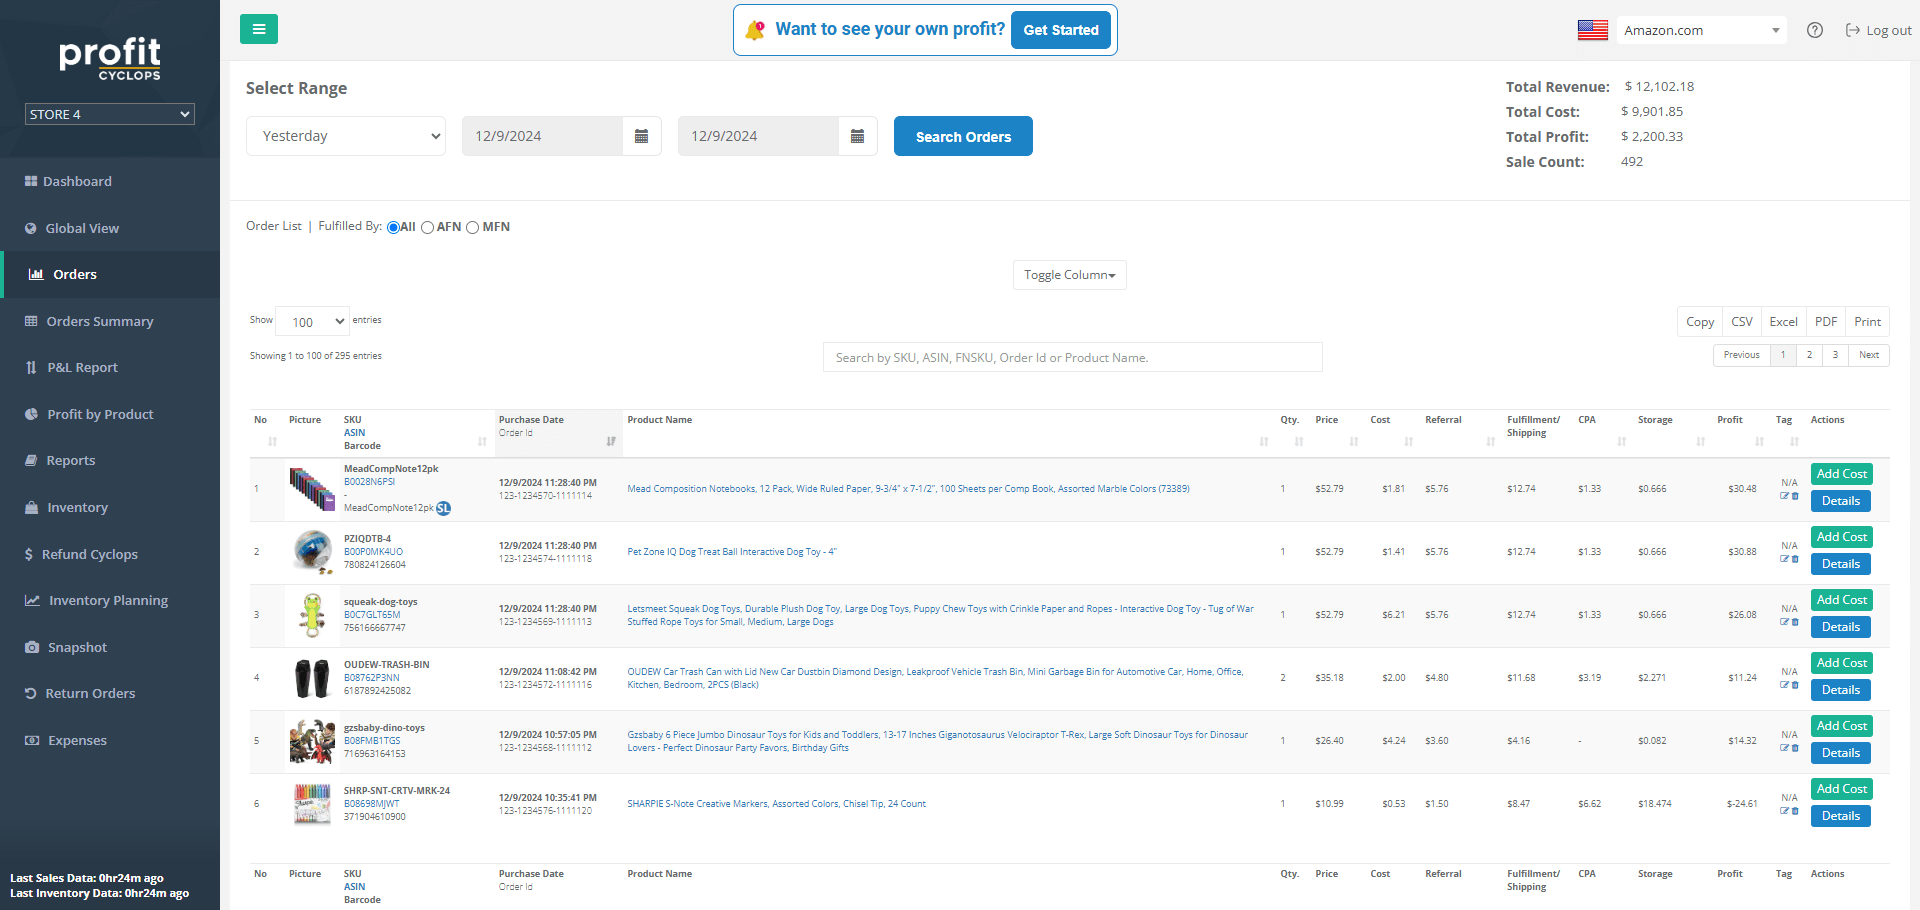Screen dimensions: 1920x910
Task: Edit tag icon for squeak-dog-toys row
Action: [x=1784, y=622]
